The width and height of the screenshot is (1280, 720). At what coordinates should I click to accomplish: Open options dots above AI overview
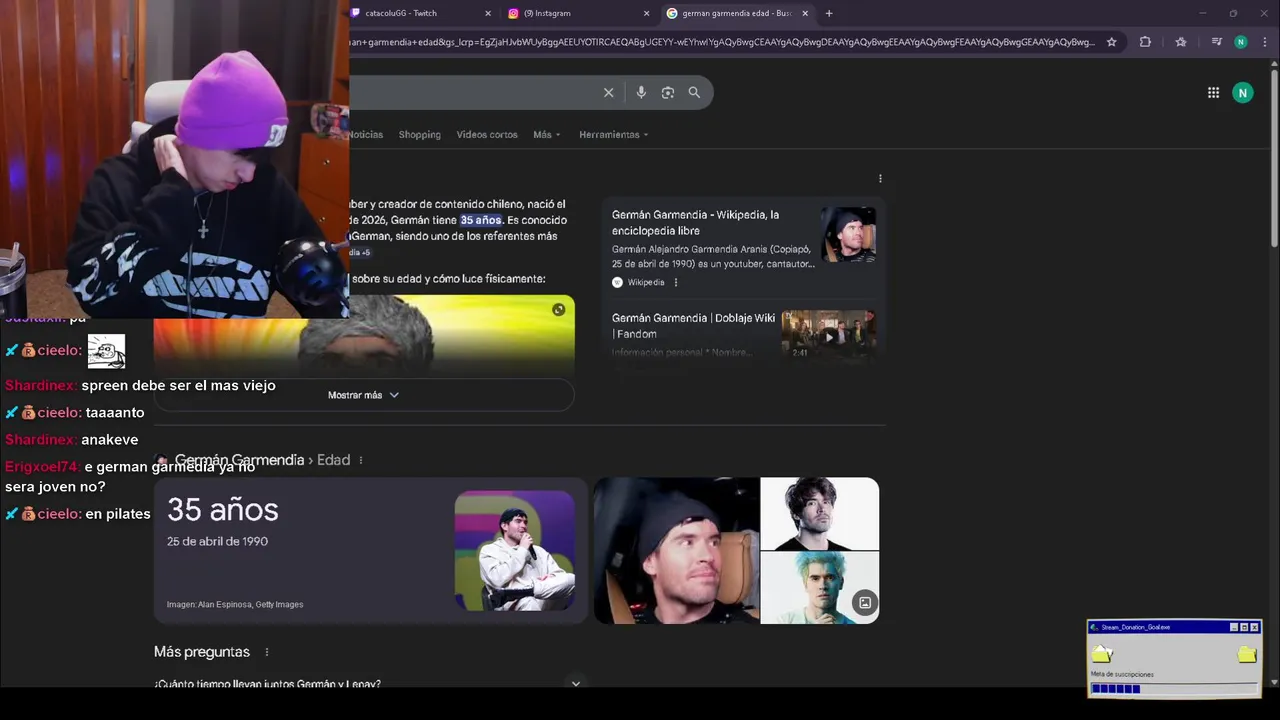[880, 178]
